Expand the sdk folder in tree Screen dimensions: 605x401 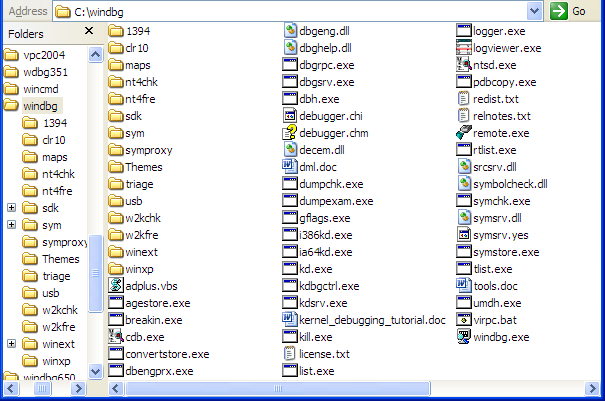11,208
